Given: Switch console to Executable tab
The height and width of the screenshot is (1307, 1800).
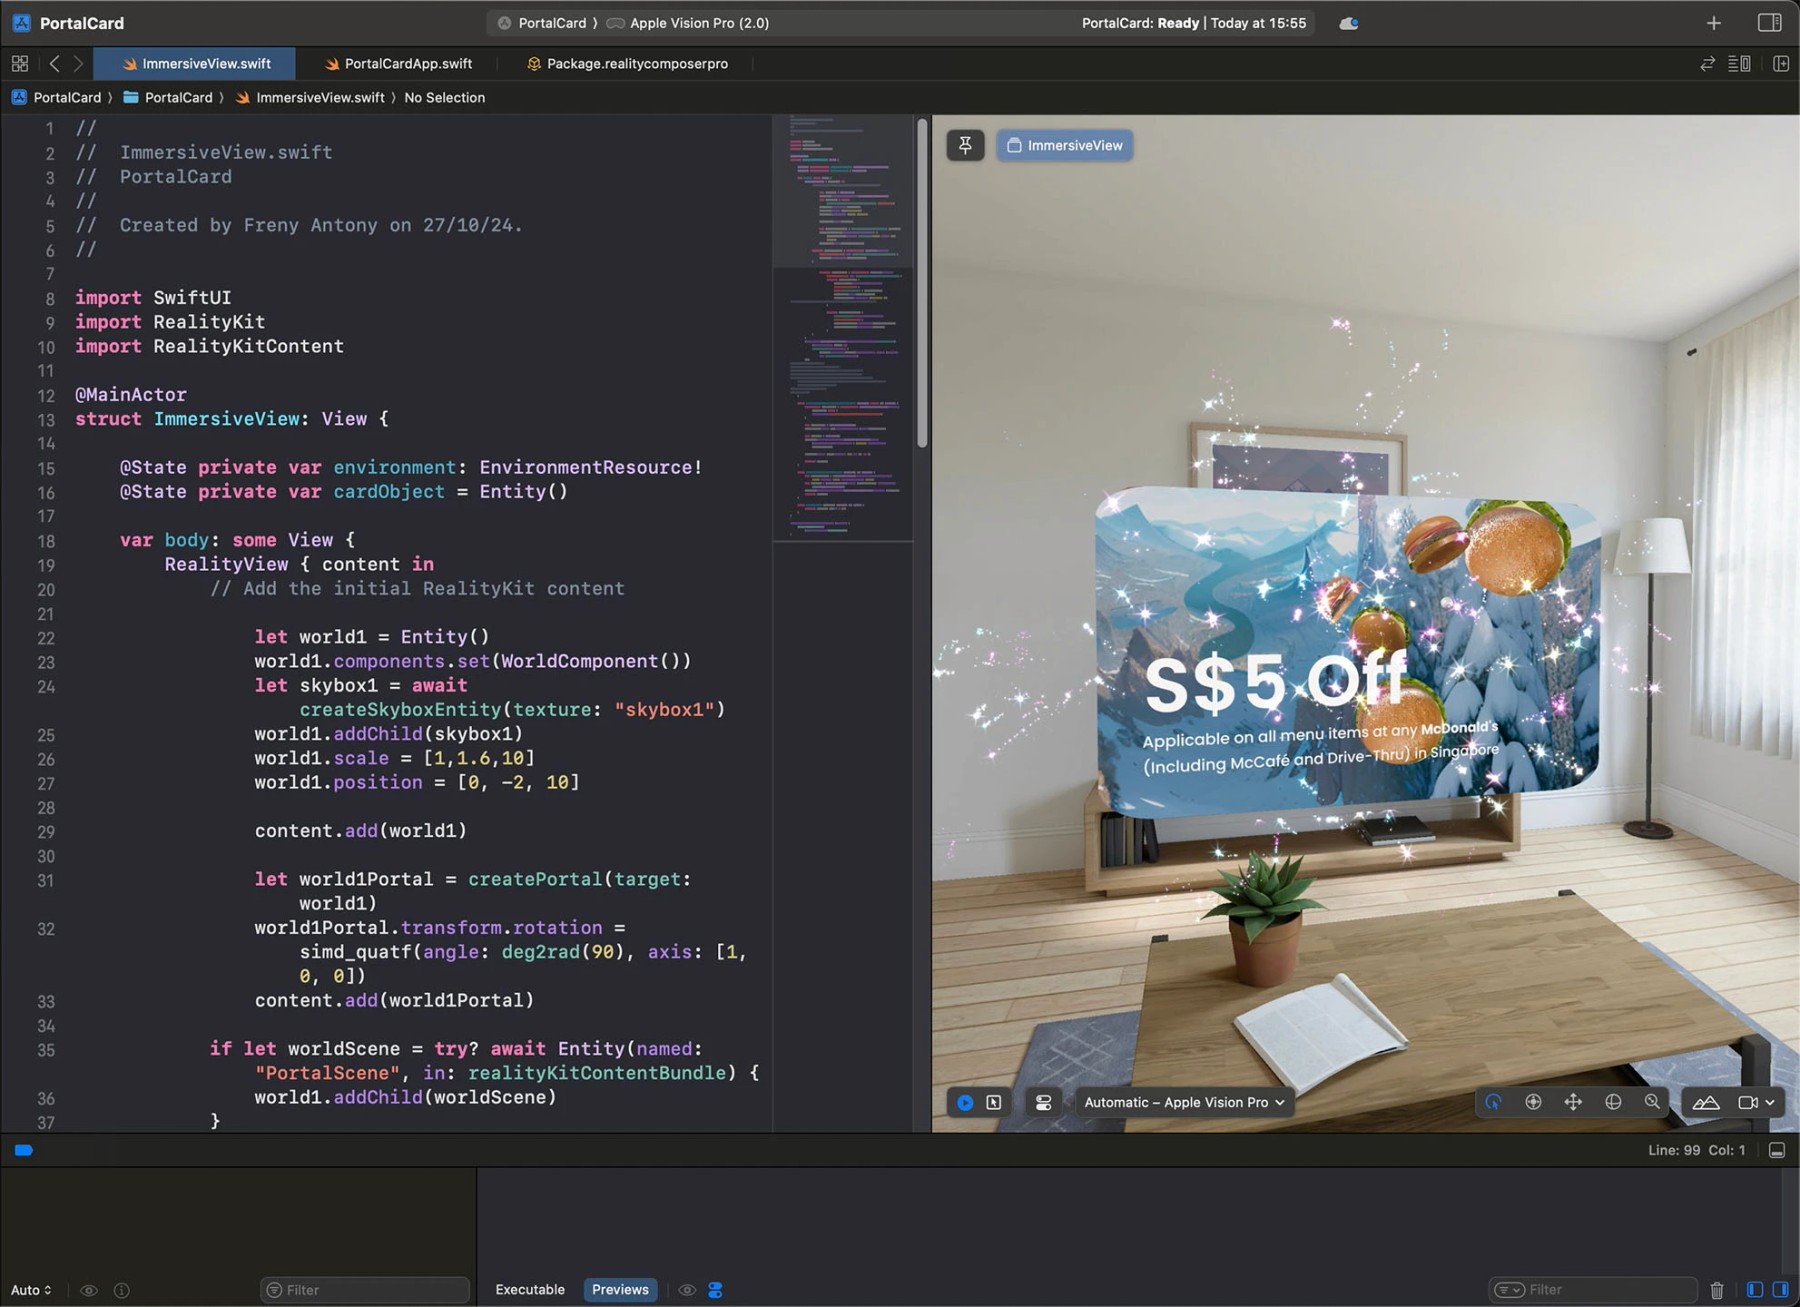Looking at the screenshot, I should click(x=530, y=1290).
